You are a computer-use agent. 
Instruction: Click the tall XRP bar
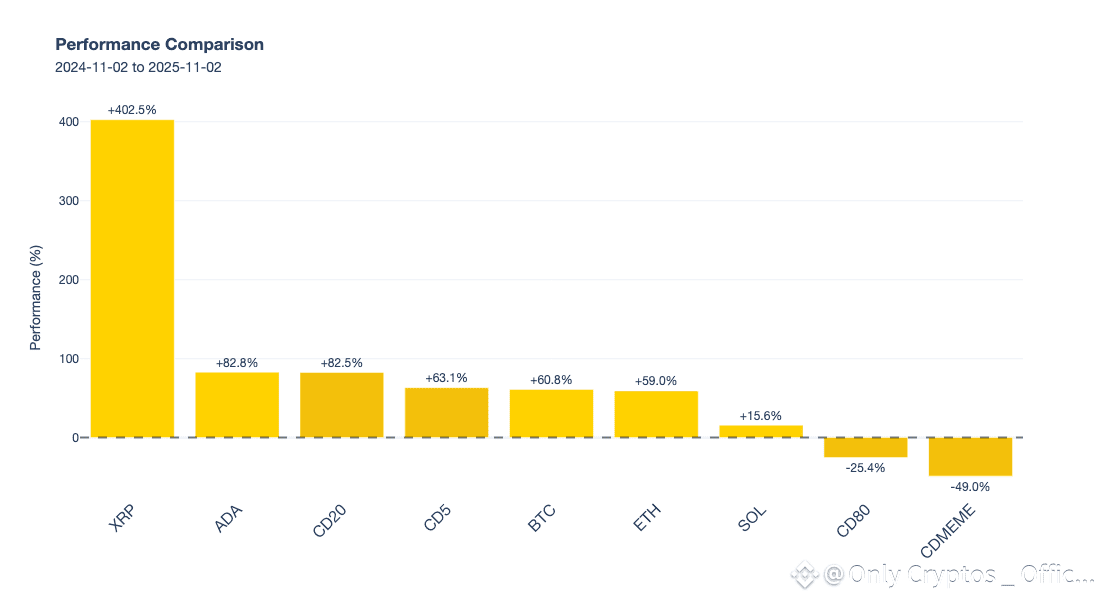pos(132,278)
